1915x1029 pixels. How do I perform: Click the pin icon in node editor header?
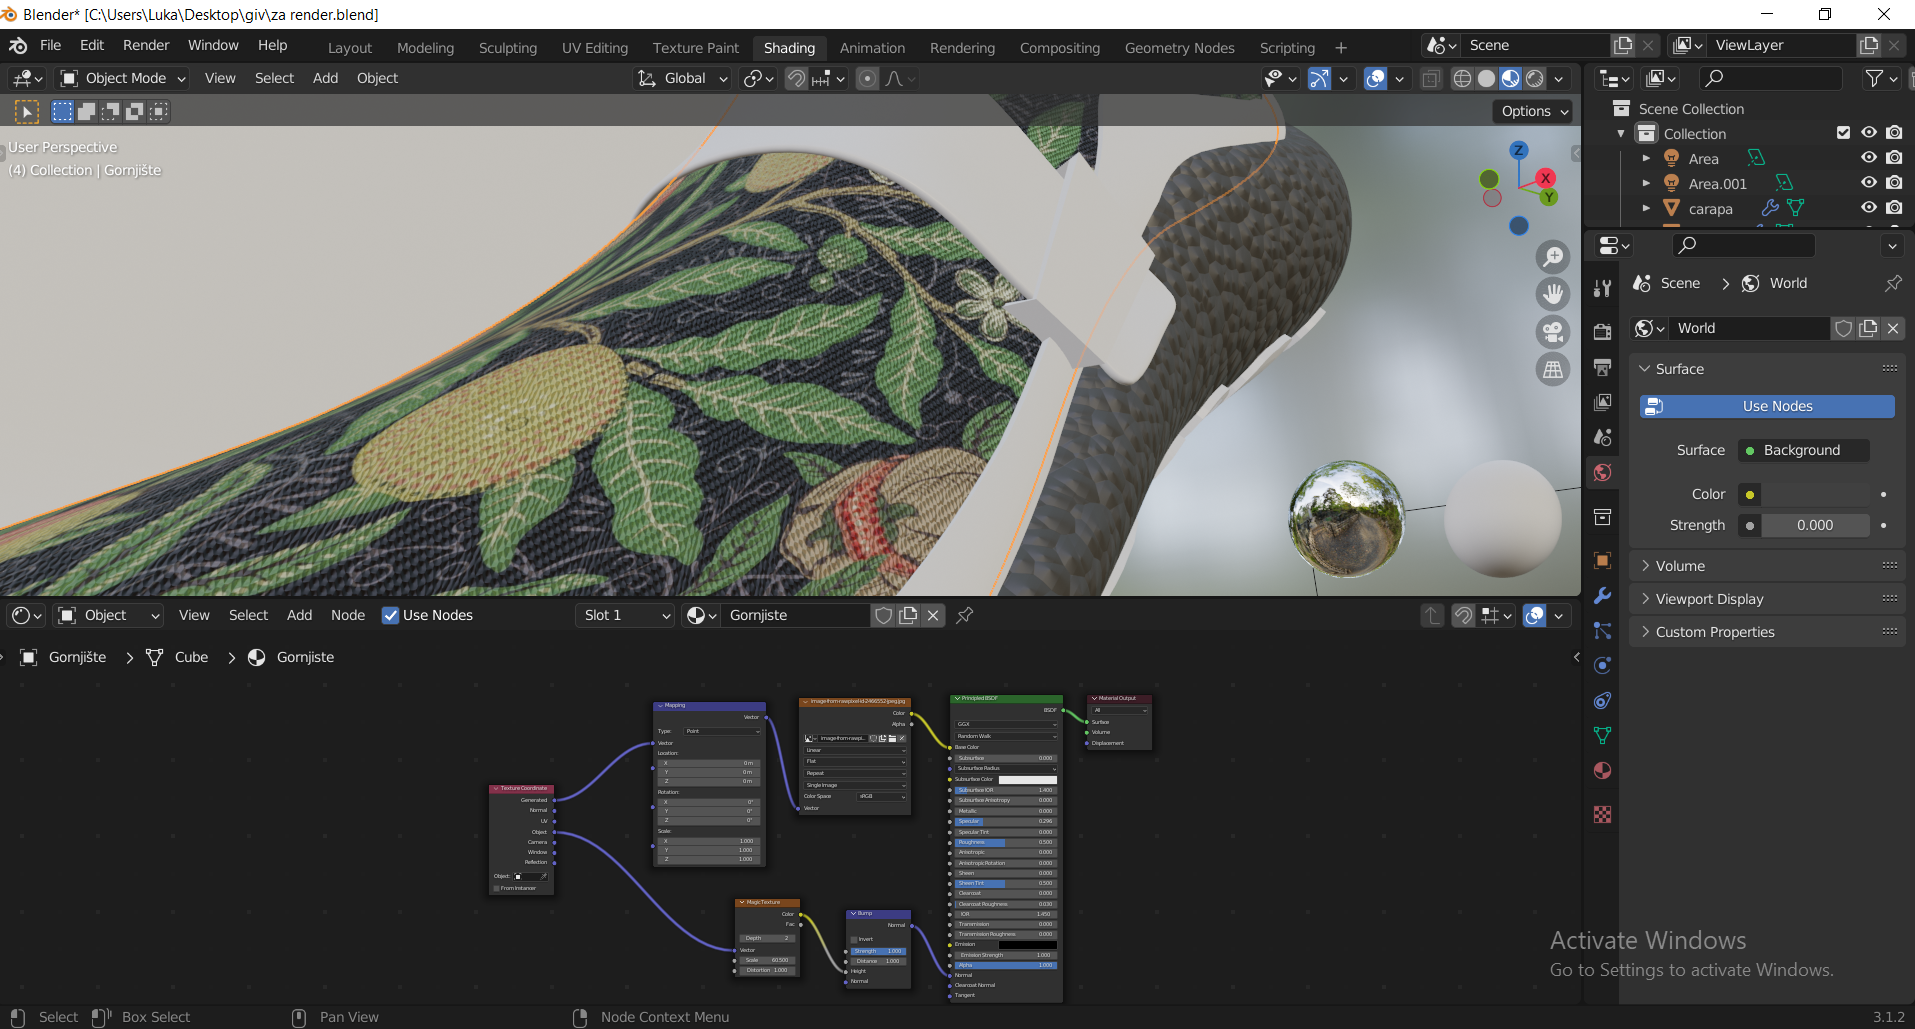tap(965, 615)
